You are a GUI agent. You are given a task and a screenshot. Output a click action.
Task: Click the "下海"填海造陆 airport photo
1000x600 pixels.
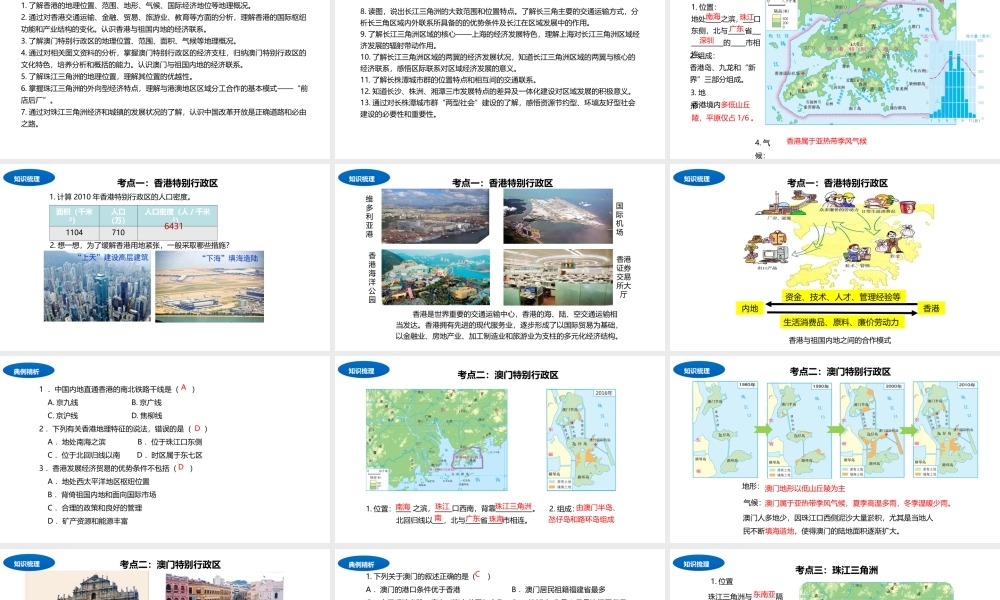point(209,286)
